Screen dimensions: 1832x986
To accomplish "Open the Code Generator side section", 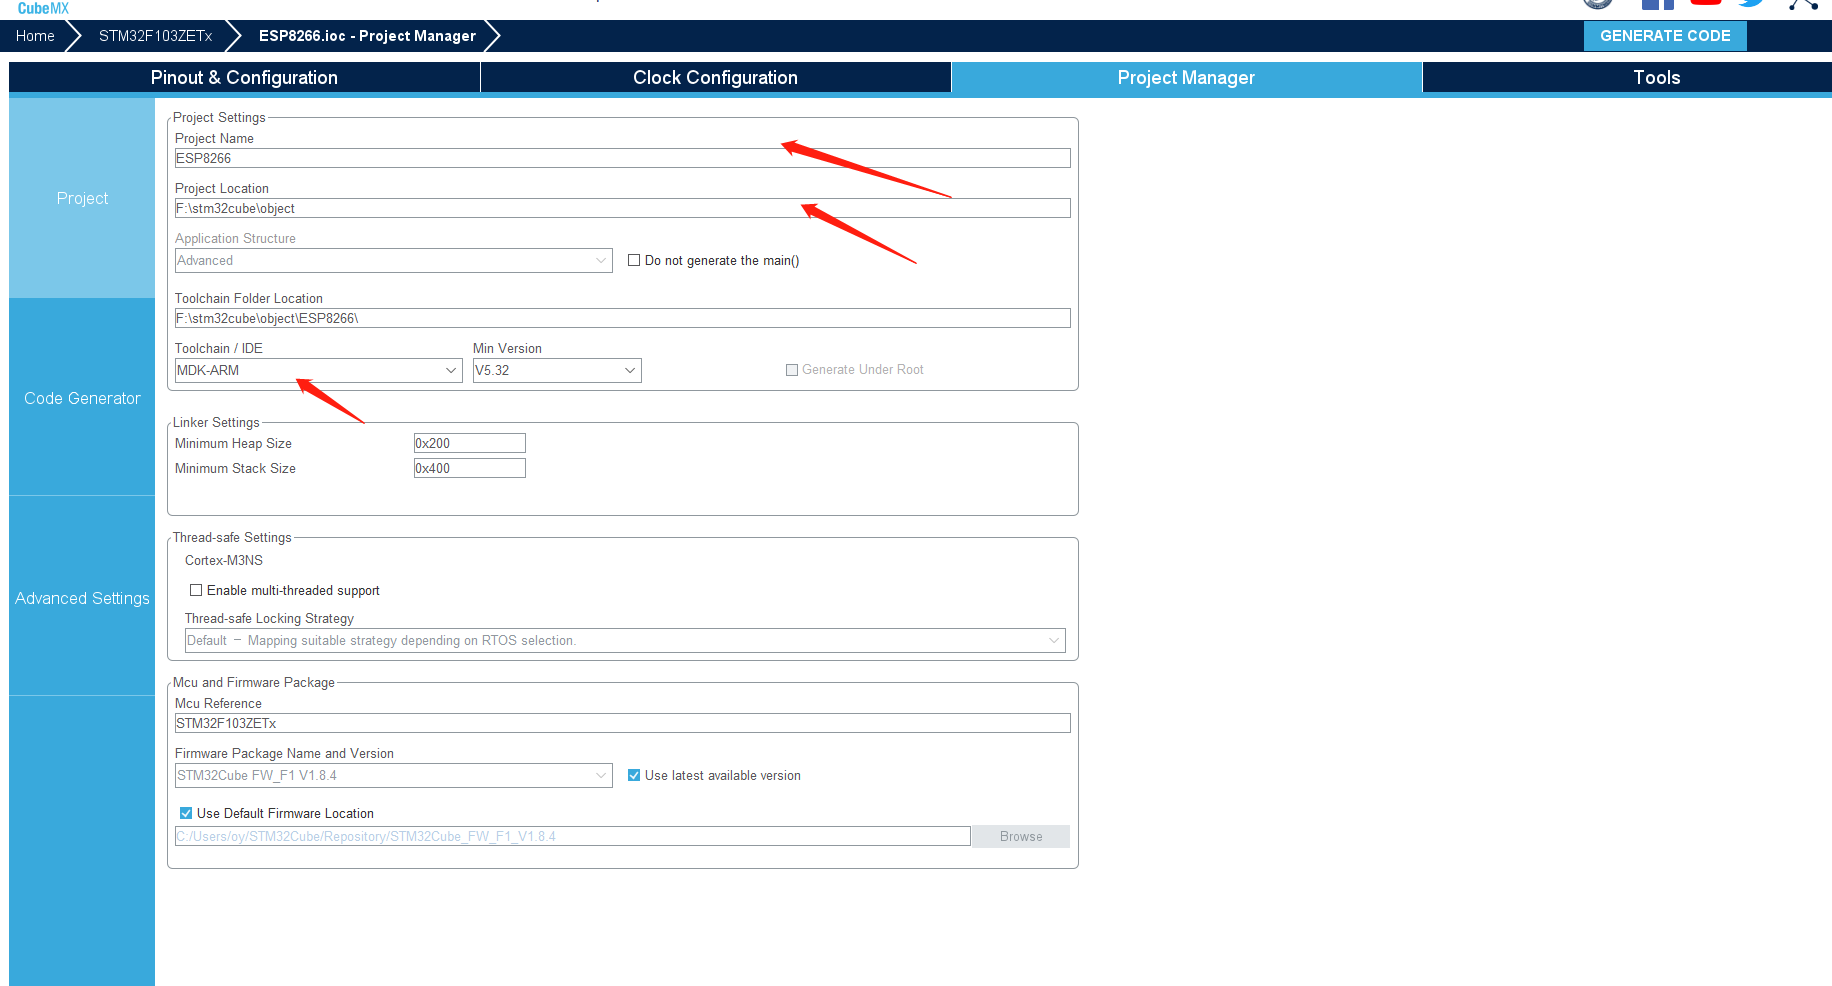I will pyautogui.click(x=82, y=398).
